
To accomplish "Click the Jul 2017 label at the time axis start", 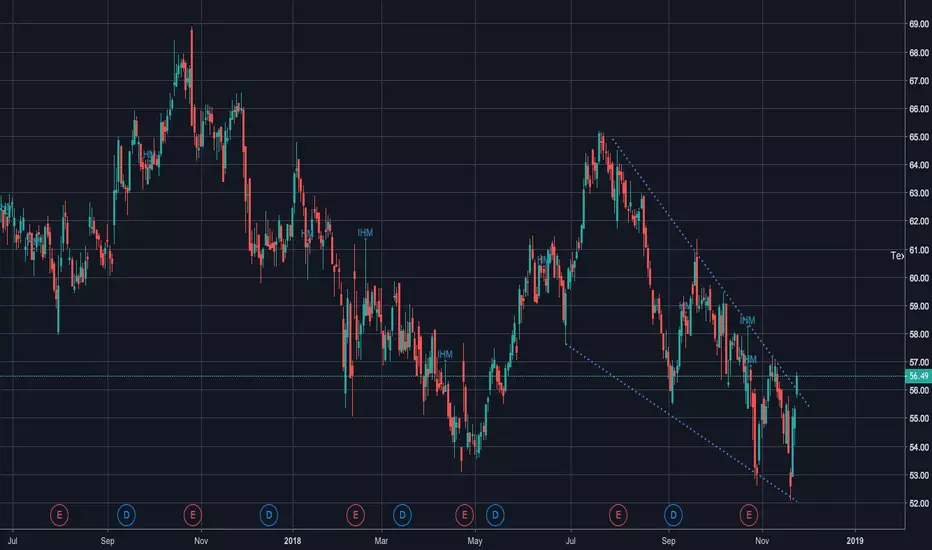I will pos(12,540).
